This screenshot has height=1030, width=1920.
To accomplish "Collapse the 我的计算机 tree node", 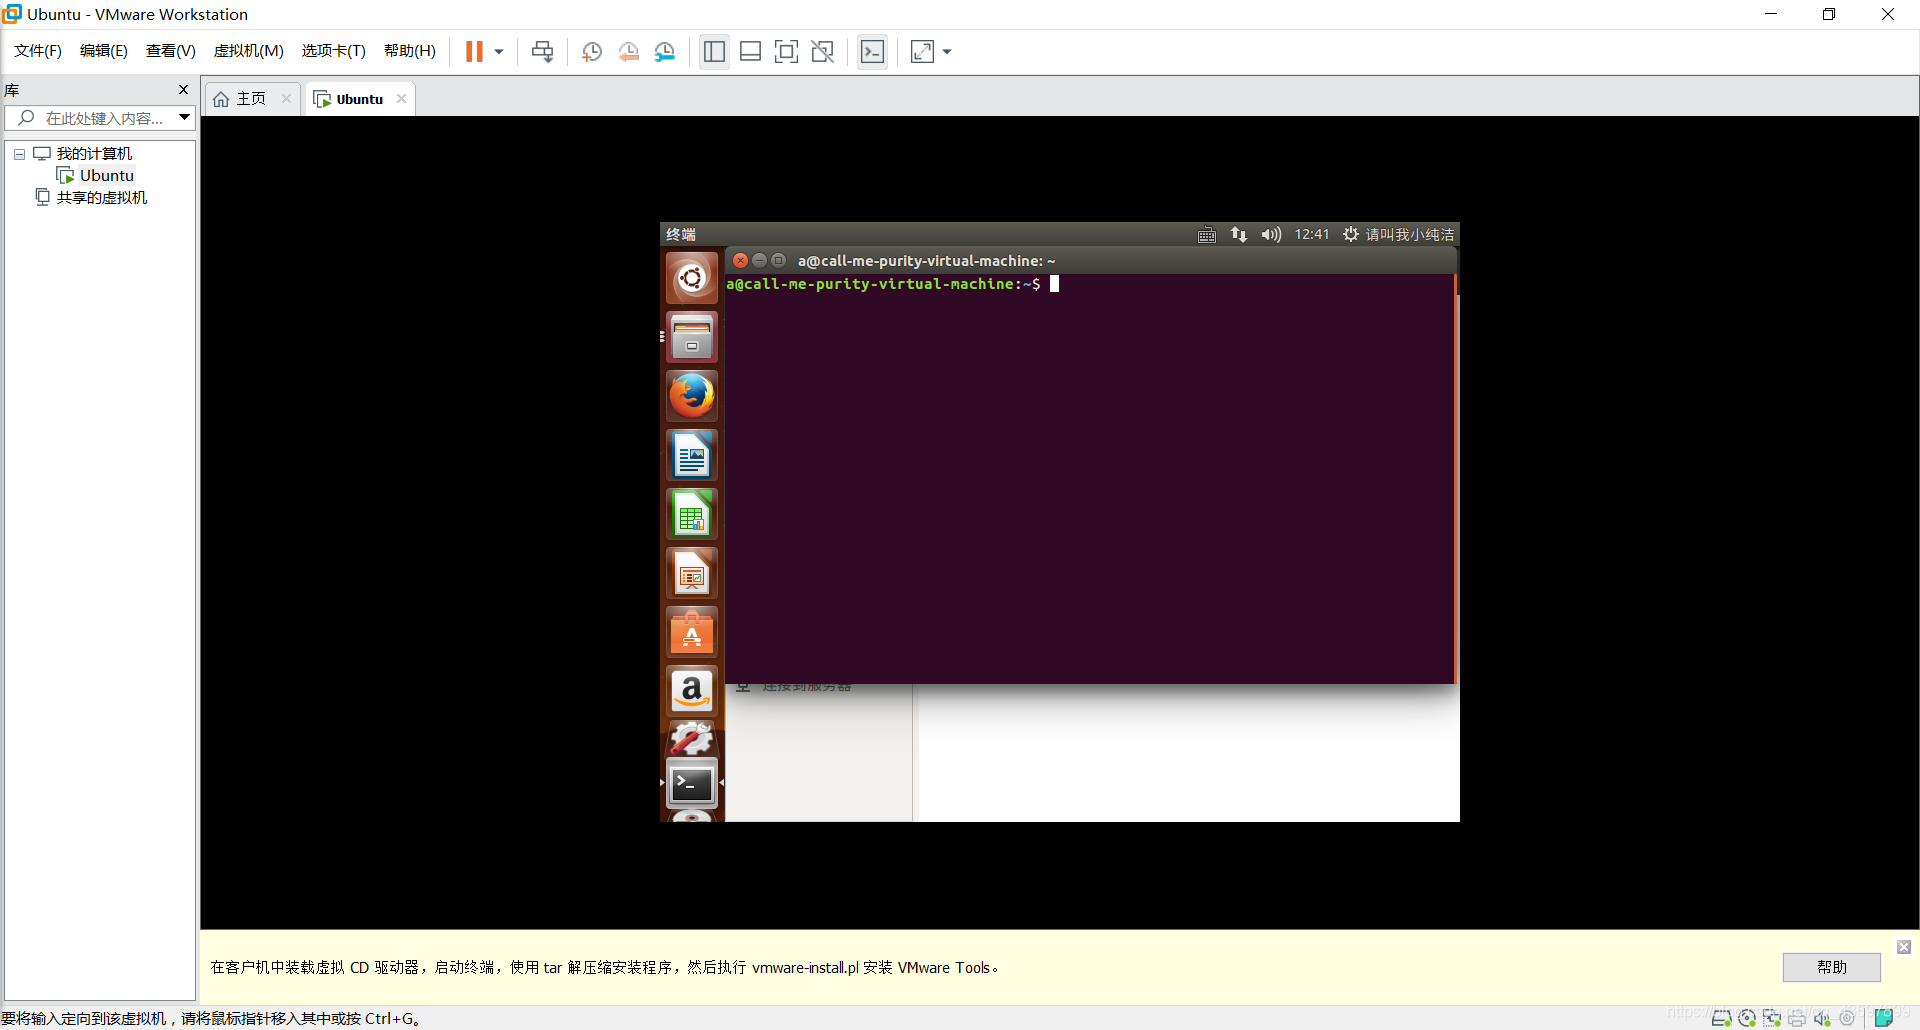I will point(19,154).
